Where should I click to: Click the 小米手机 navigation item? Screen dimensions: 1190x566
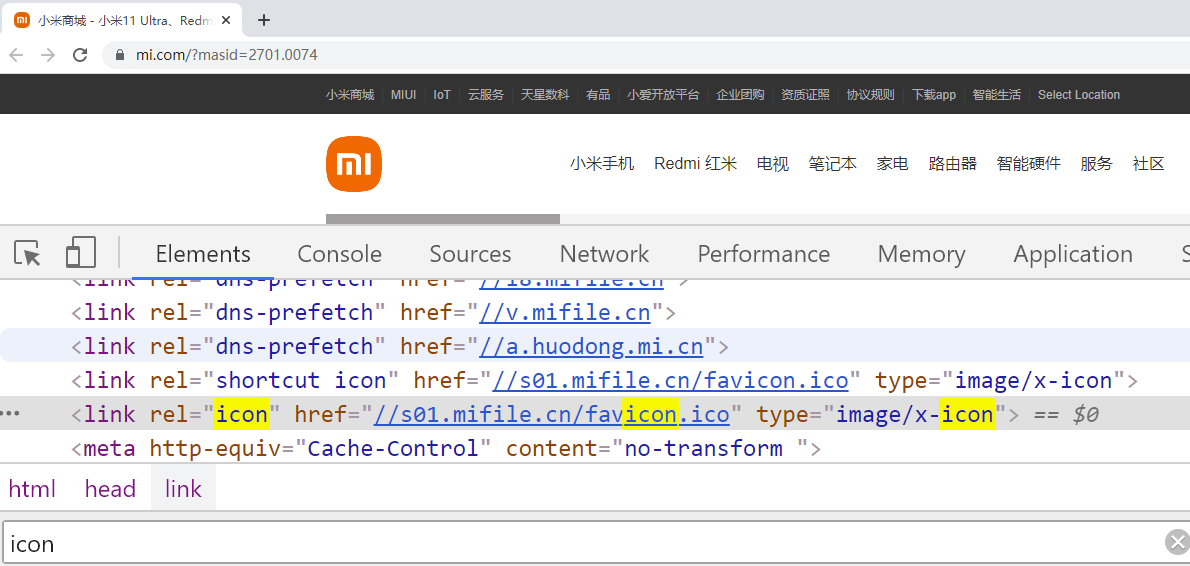pos(602,164)
